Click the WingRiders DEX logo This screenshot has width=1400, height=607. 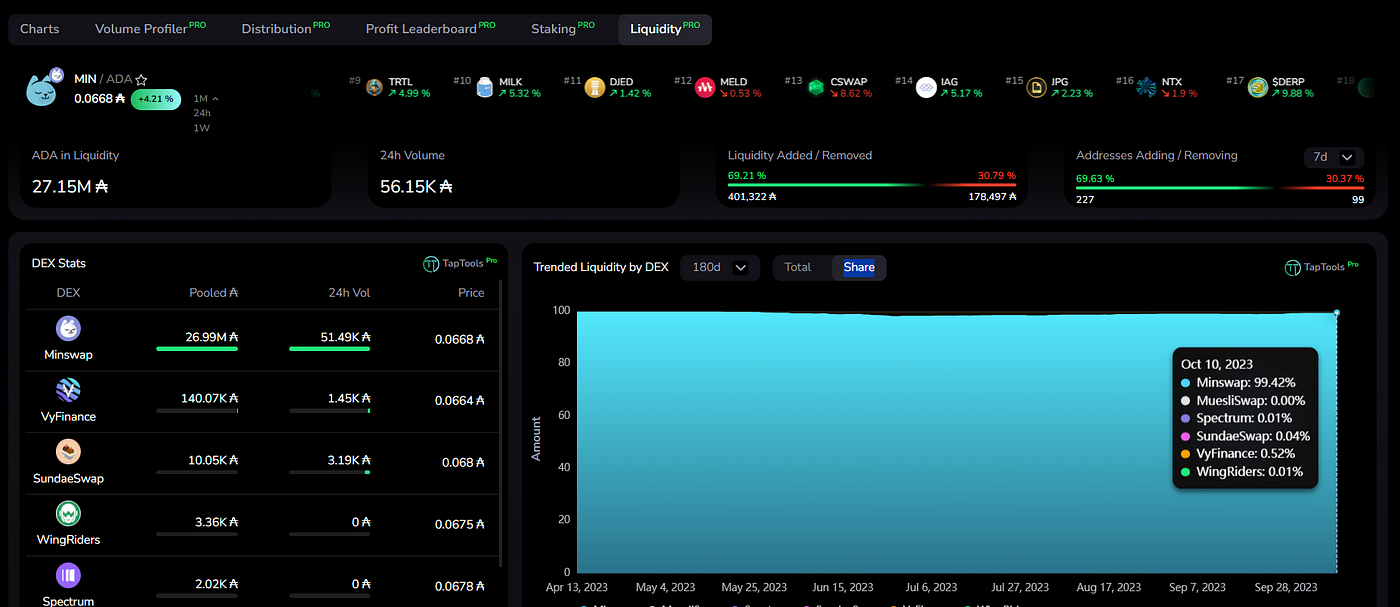pyautogui.click(x=69, y=514)
